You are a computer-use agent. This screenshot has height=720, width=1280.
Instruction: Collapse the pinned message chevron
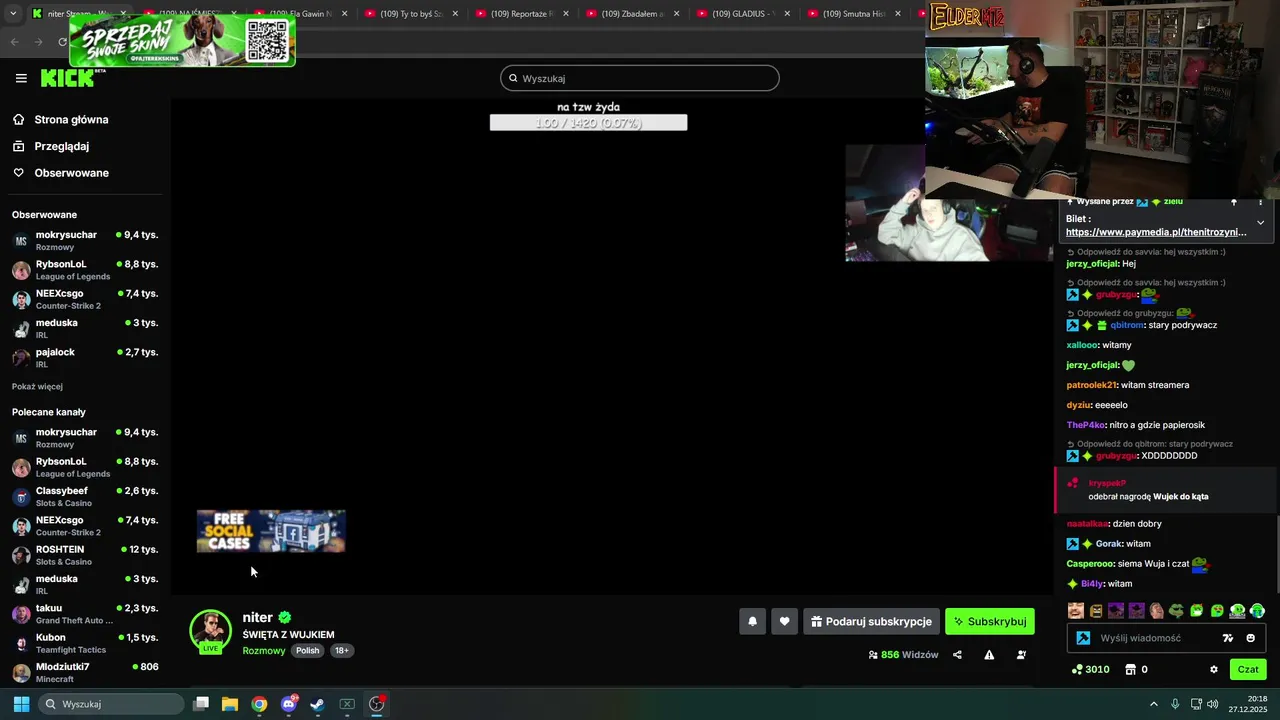[x=1260, y=222]
